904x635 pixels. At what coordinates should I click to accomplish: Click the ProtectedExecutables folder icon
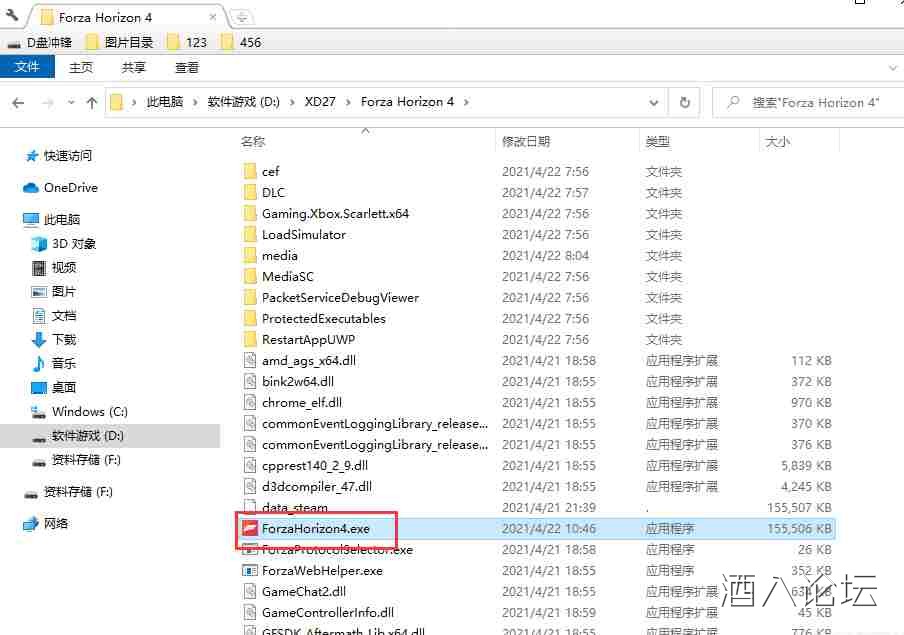[x=250, y=318]
